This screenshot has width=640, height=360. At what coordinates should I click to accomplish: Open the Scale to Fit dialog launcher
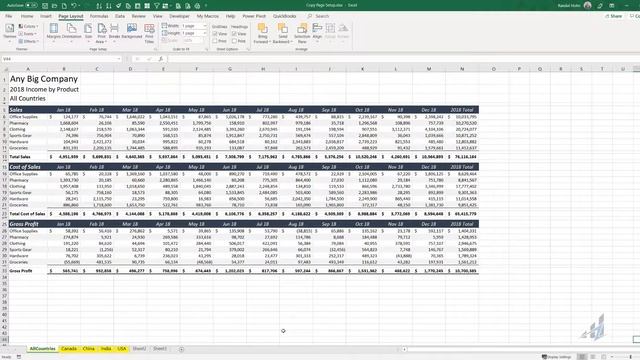pyautogui.click(x=206, y=49)
